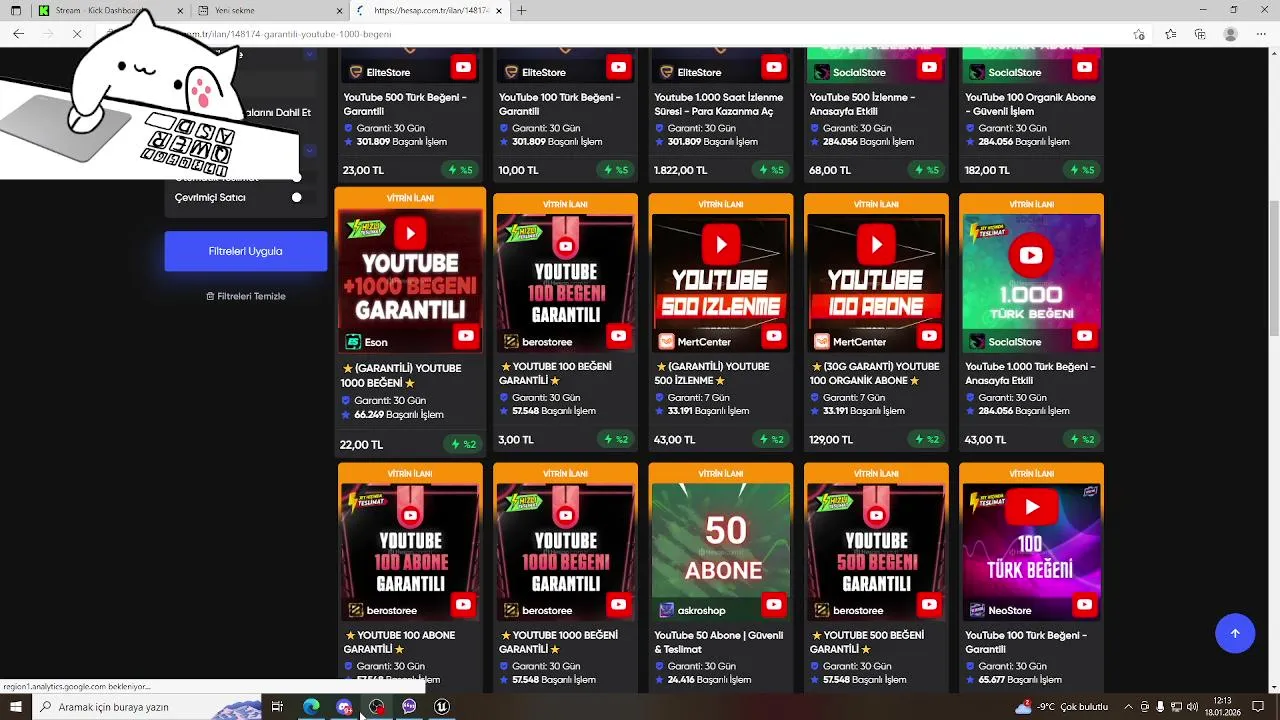Image resolution: width=1280 pixels, height=720 pixels.
Task: Open a new browser tab
Action: tap(521, 10)
